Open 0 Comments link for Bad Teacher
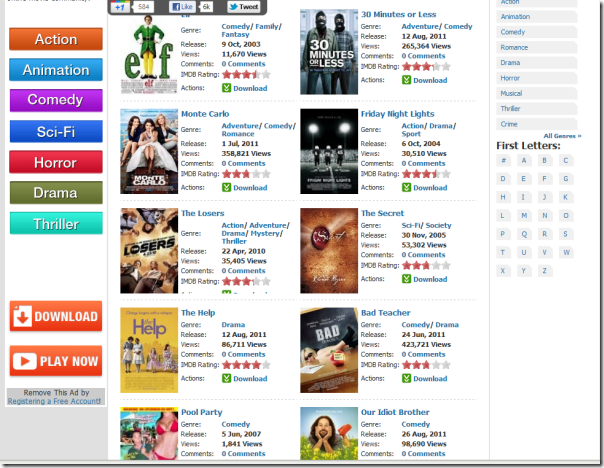 (x=423, y=354)
